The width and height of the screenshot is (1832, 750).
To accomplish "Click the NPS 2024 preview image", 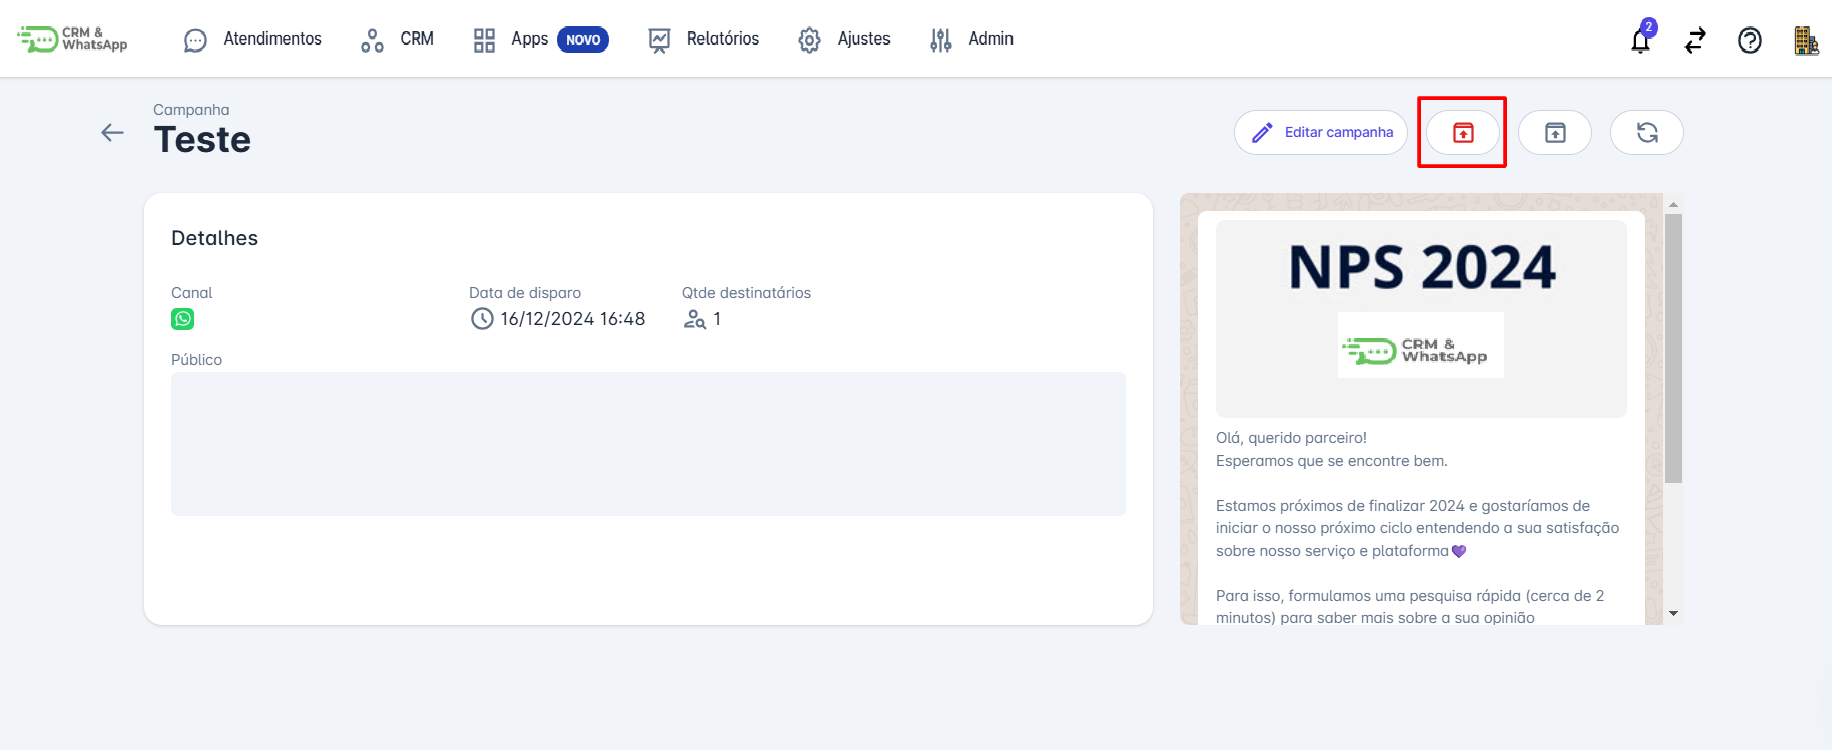I will (x=1421, y=318).
